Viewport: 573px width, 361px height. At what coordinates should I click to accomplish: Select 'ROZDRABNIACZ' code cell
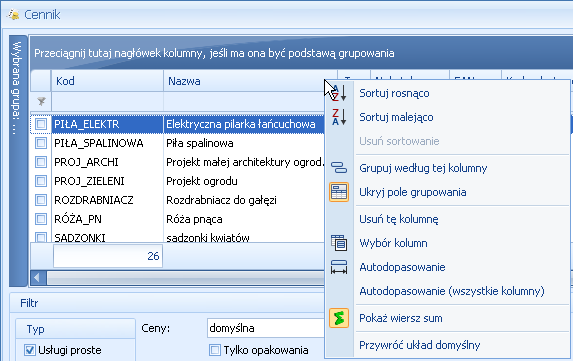[x=107, y=200]
